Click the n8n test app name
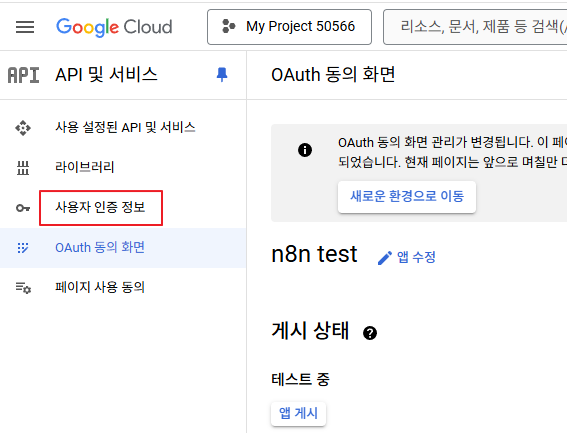Screen dimensions: 567x433 (314, 254)
